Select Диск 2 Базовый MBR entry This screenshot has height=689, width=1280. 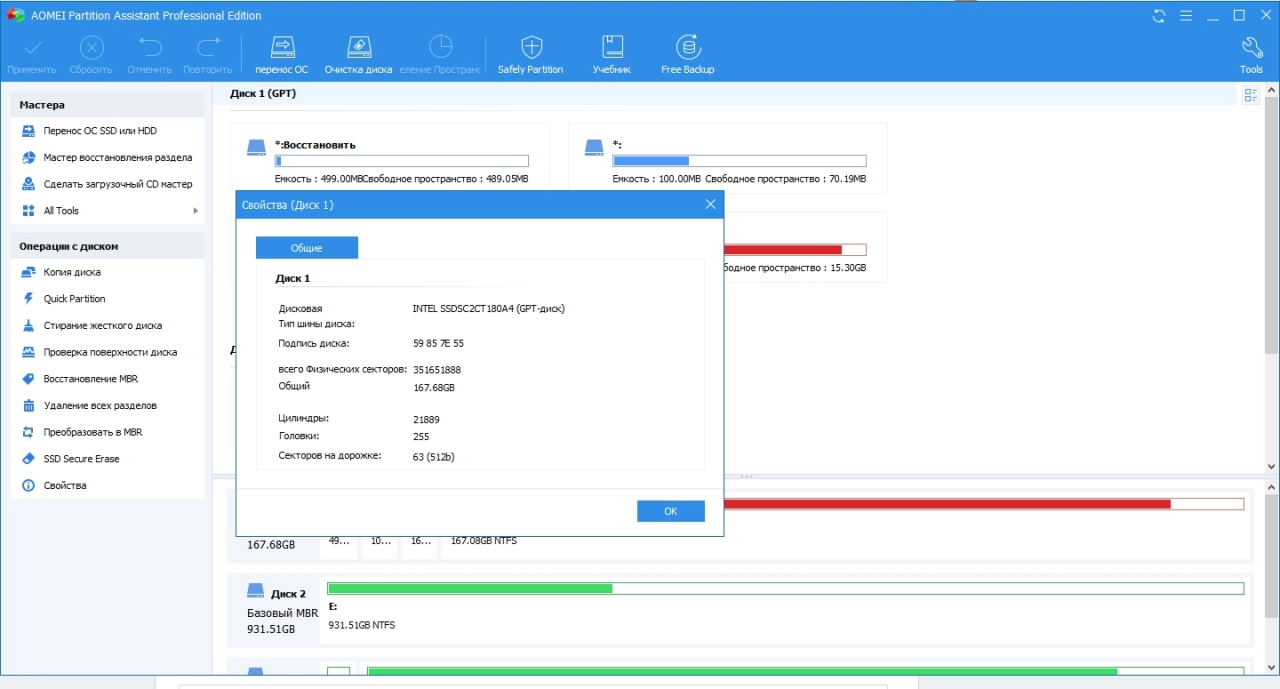click(x=272, y=611)
